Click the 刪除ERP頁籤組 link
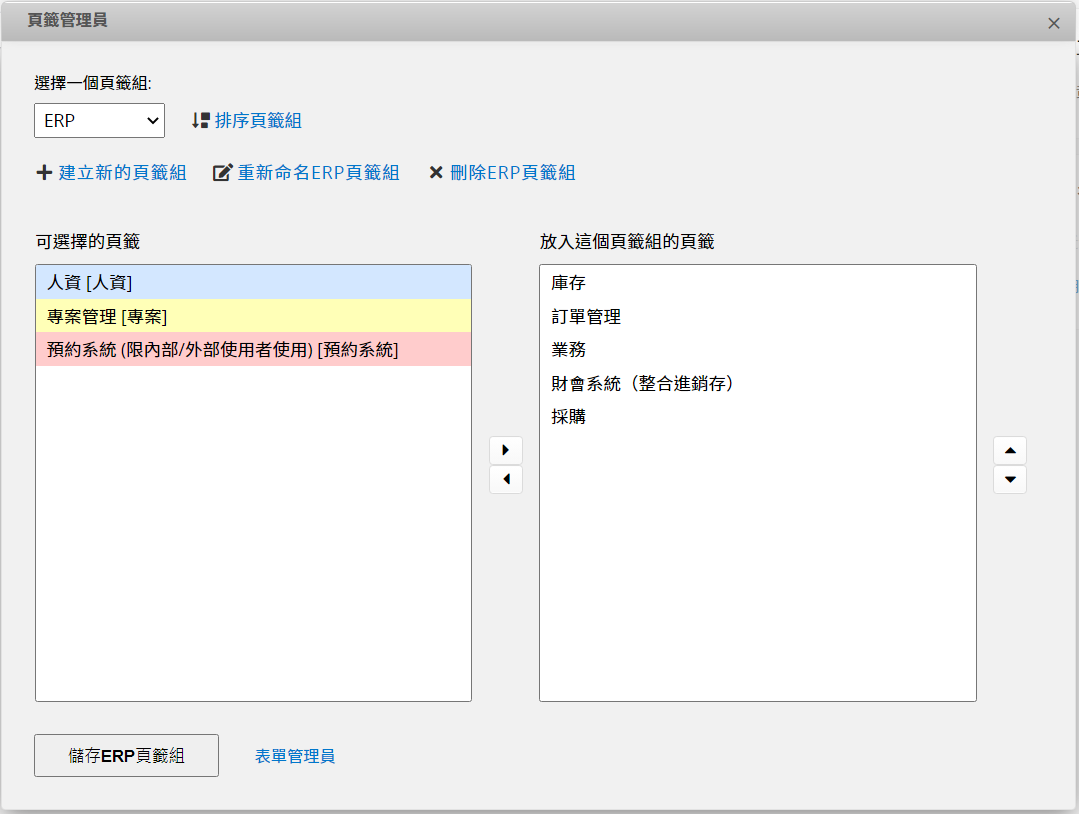1079x814 pixels. (513, 173)
